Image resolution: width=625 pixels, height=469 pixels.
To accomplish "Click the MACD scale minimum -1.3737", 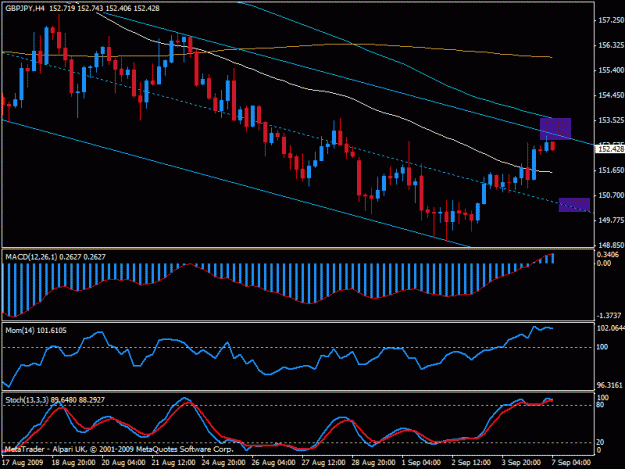I will point(609,316).
